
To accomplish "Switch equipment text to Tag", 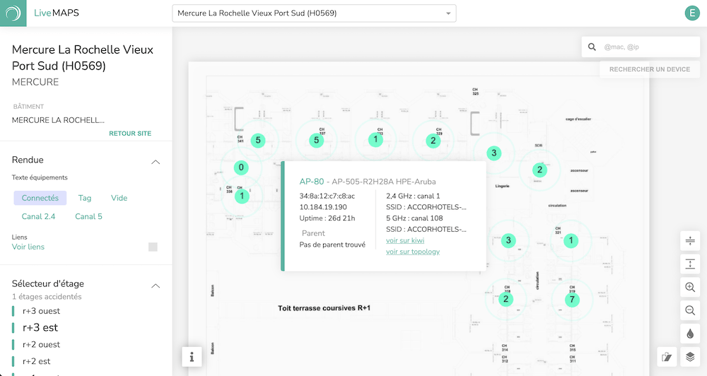I will click(85, 198).
